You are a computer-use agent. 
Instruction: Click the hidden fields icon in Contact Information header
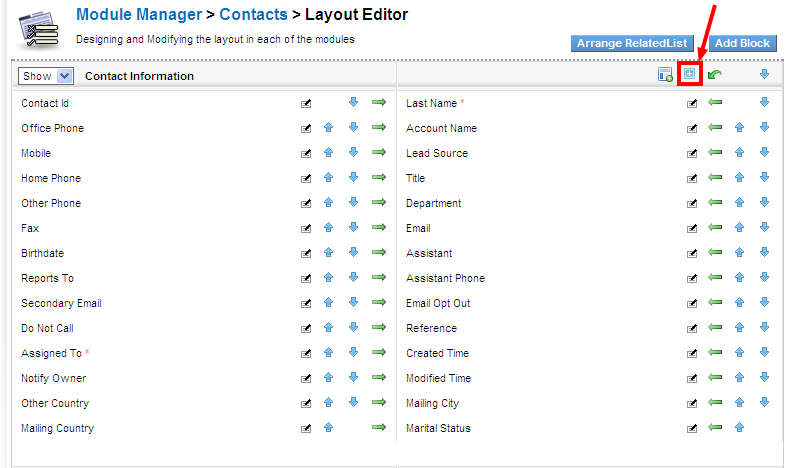(x=689, y=75)
